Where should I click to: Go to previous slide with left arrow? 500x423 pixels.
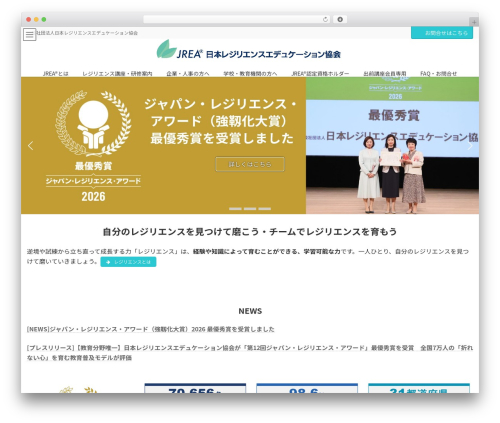(31, 146)
